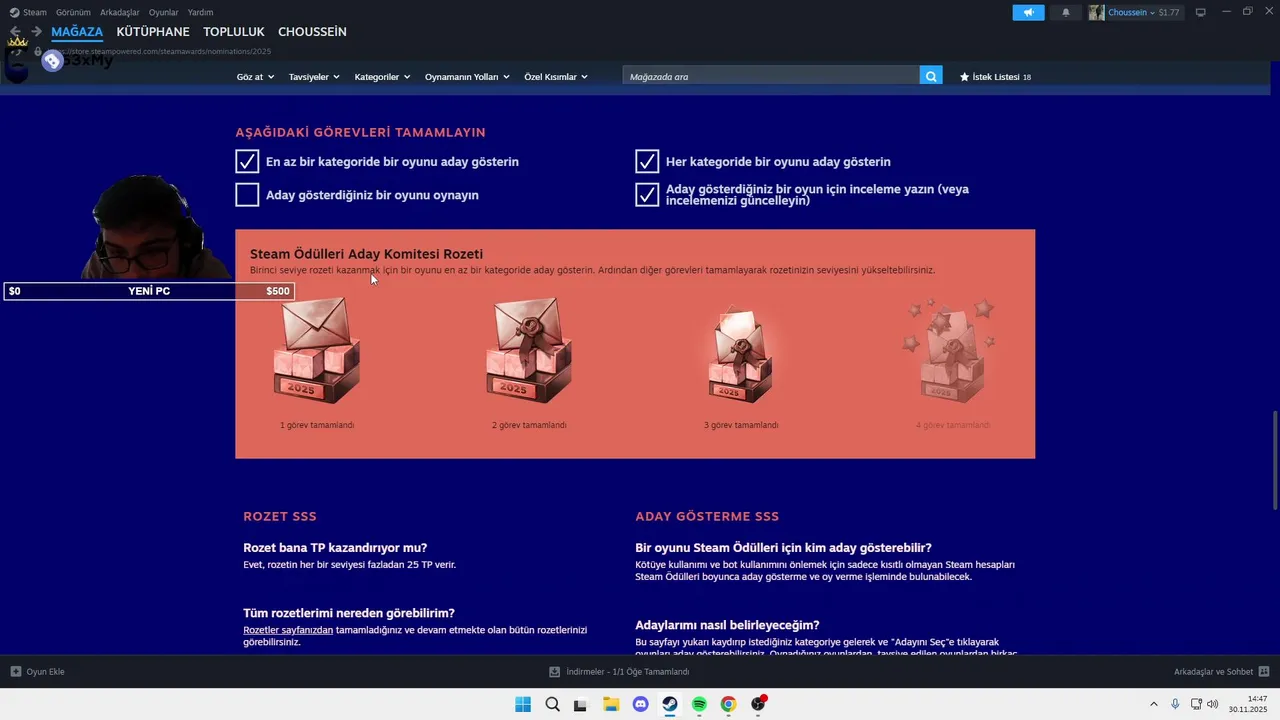Viewport: 1280px width, 720px height.
Task: Open Windows taskbar search
Action: pyautogui.click(x=552, y=704)
